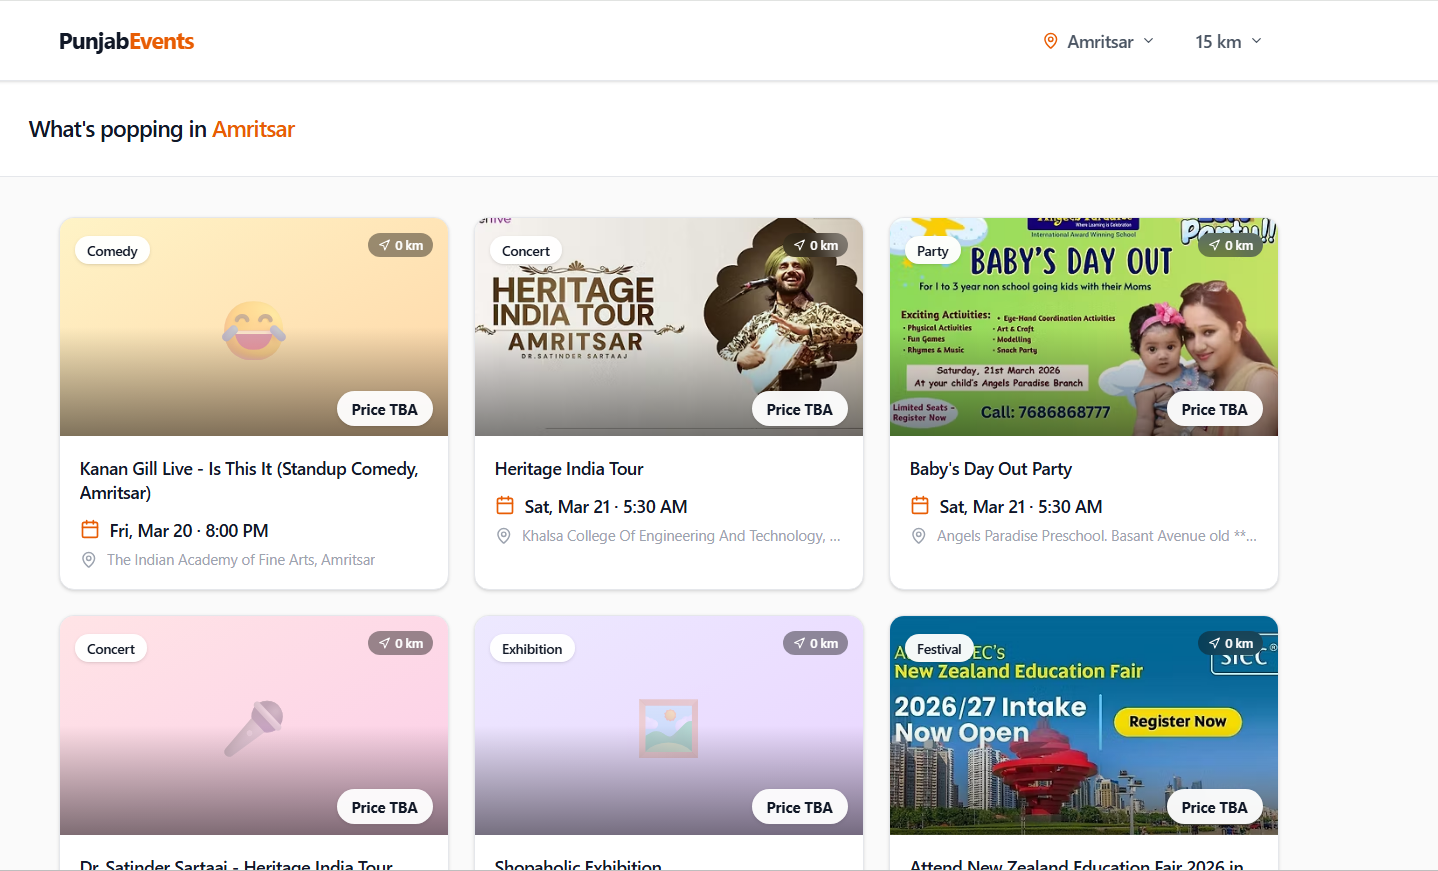Click the chevron arrow next to 15 km
The height and width of the screenshot is (871, 1438).
1257,41
